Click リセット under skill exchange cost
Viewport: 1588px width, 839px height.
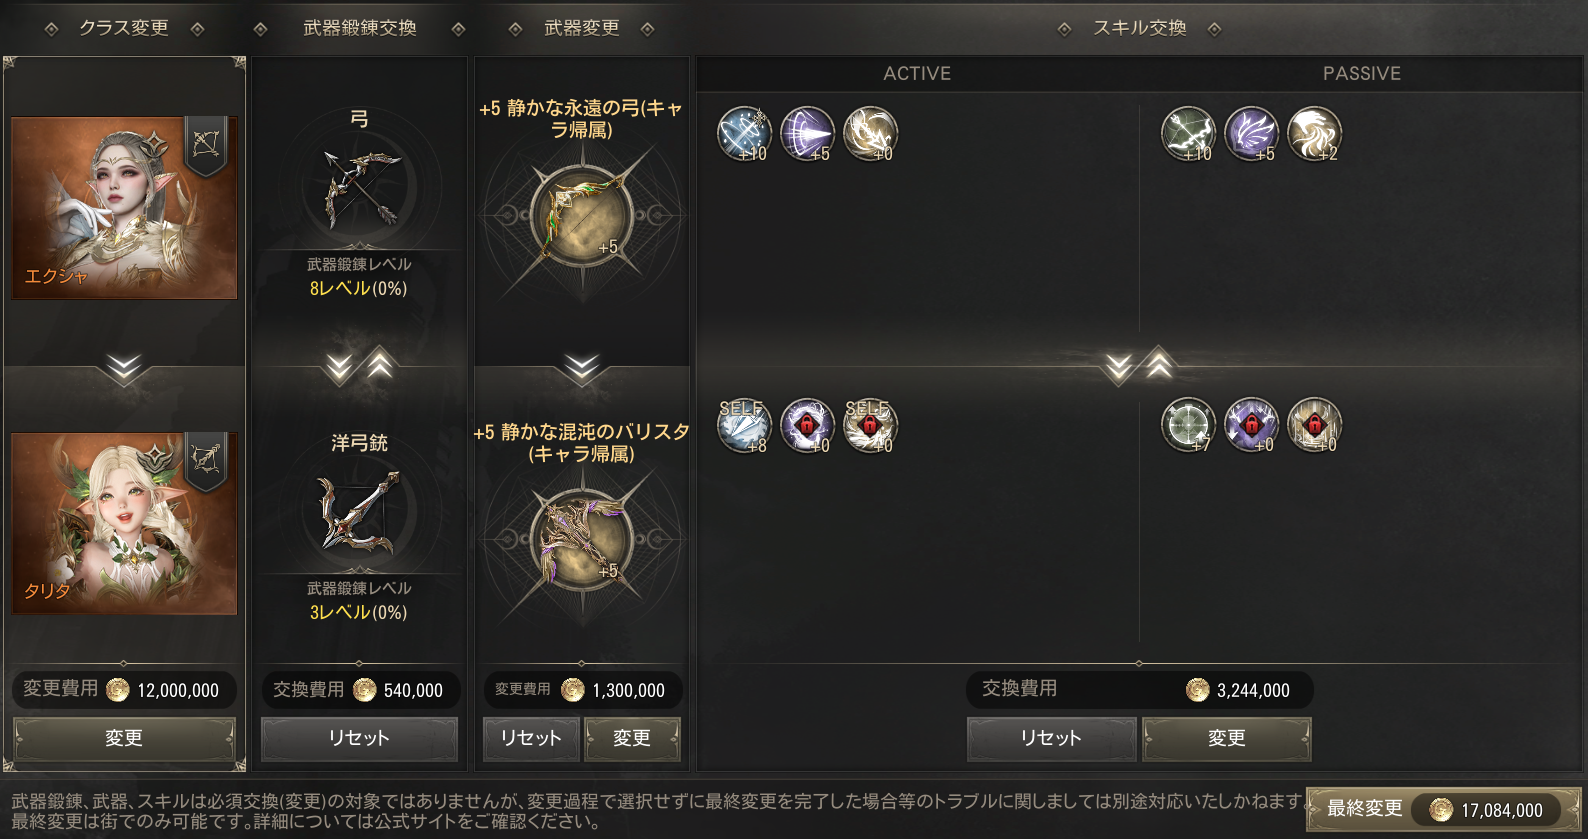[1051, 738]
